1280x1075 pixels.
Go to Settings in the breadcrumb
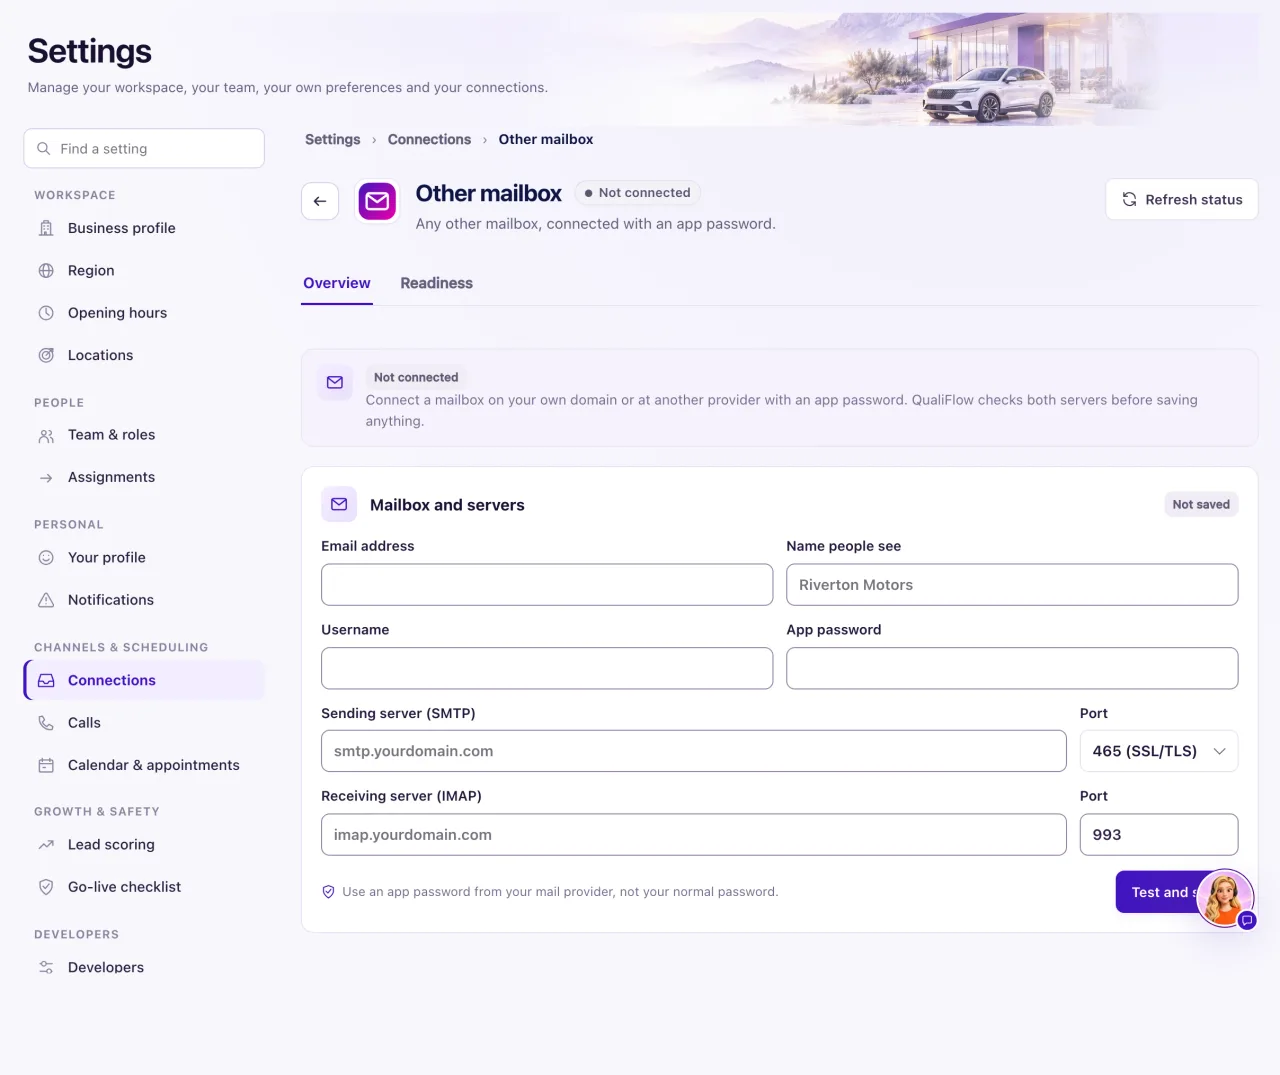[x=333, y=140]
